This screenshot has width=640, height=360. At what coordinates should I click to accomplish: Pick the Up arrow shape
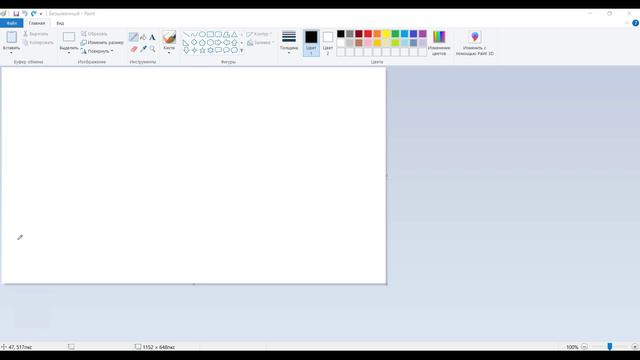[x=234, y=42]
